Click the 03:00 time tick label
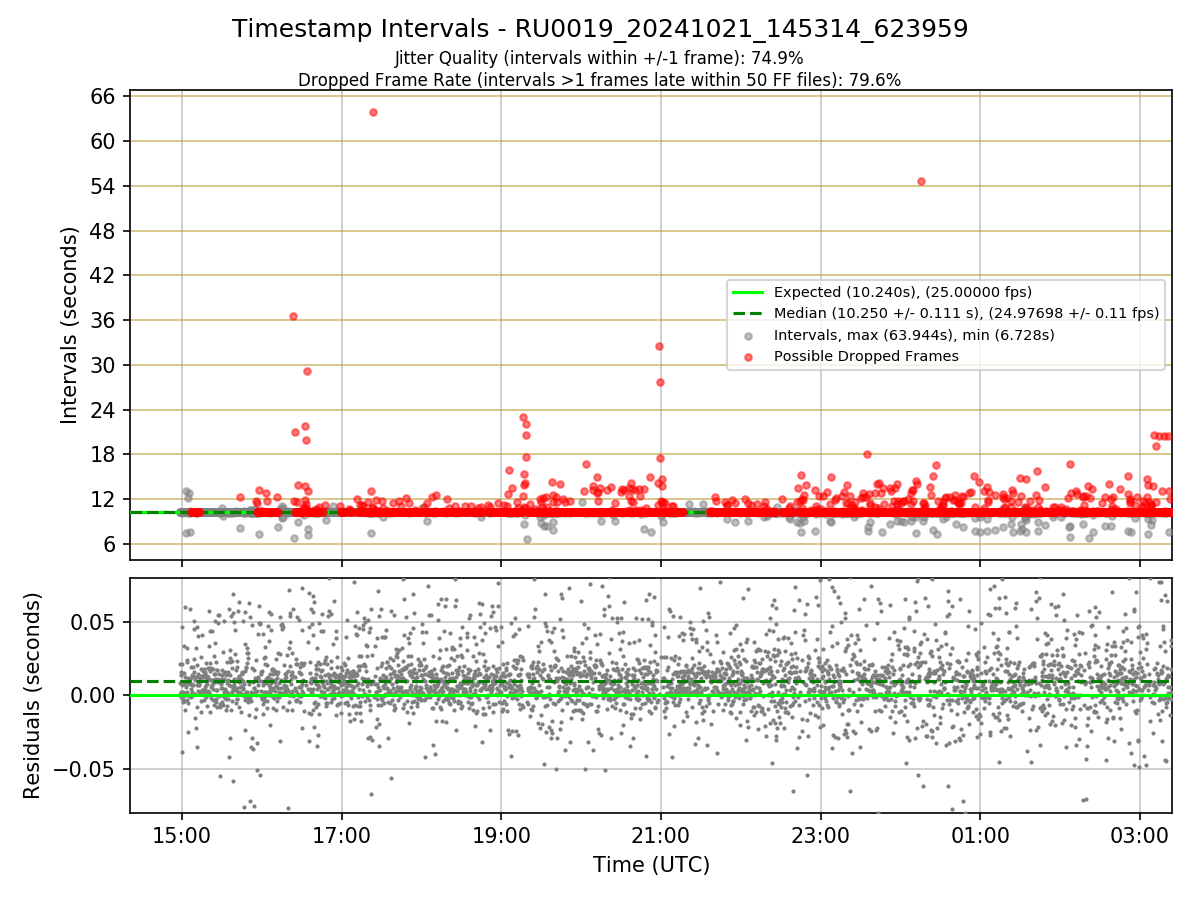 pyautogui.click(x=1140, y=834)
